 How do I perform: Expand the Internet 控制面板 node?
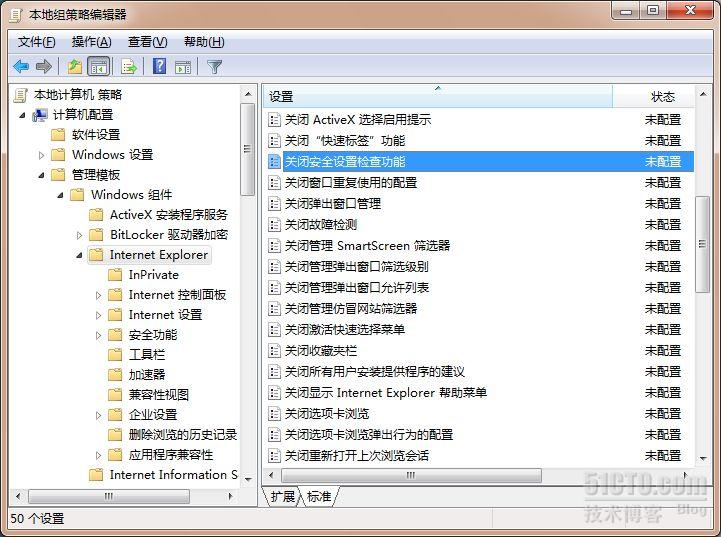coord(98,295)
